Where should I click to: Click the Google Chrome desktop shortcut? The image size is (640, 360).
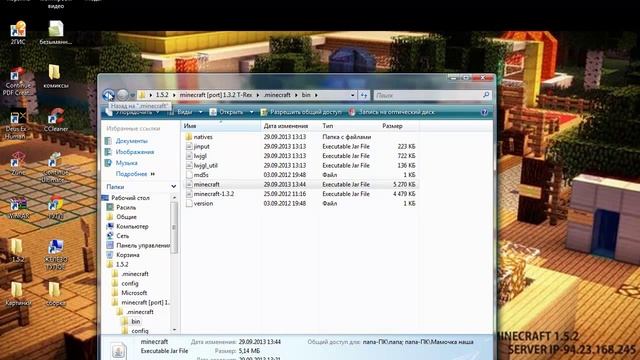[x=56, y=208]
